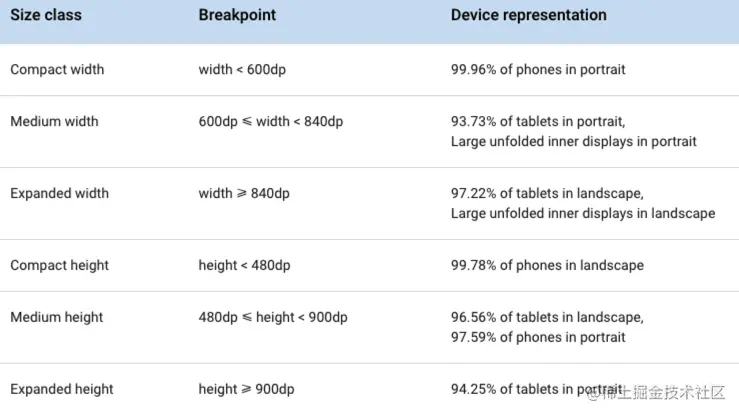Viewport: 739px width, 415px height.
Task: Click 93.73% of tablets in portrait text
Action: 538,122
